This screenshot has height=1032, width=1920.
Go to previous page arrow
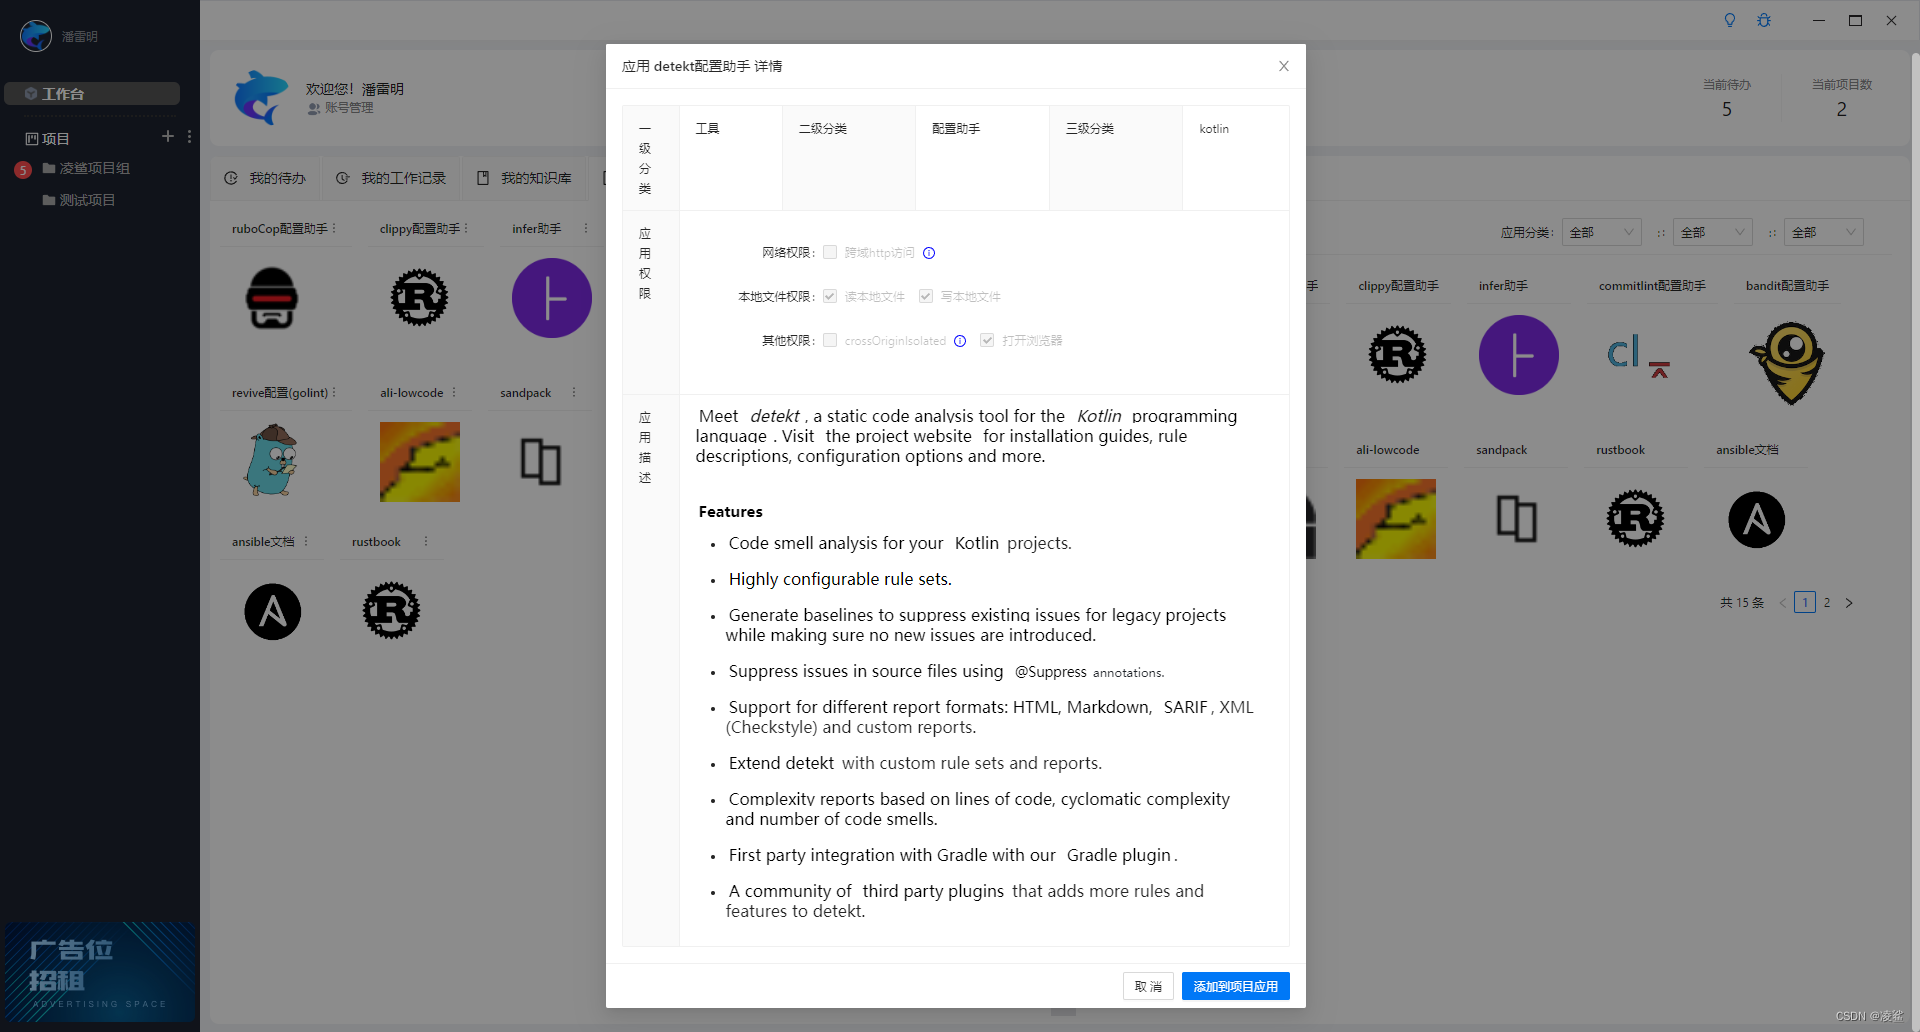tap(1782, 602)
